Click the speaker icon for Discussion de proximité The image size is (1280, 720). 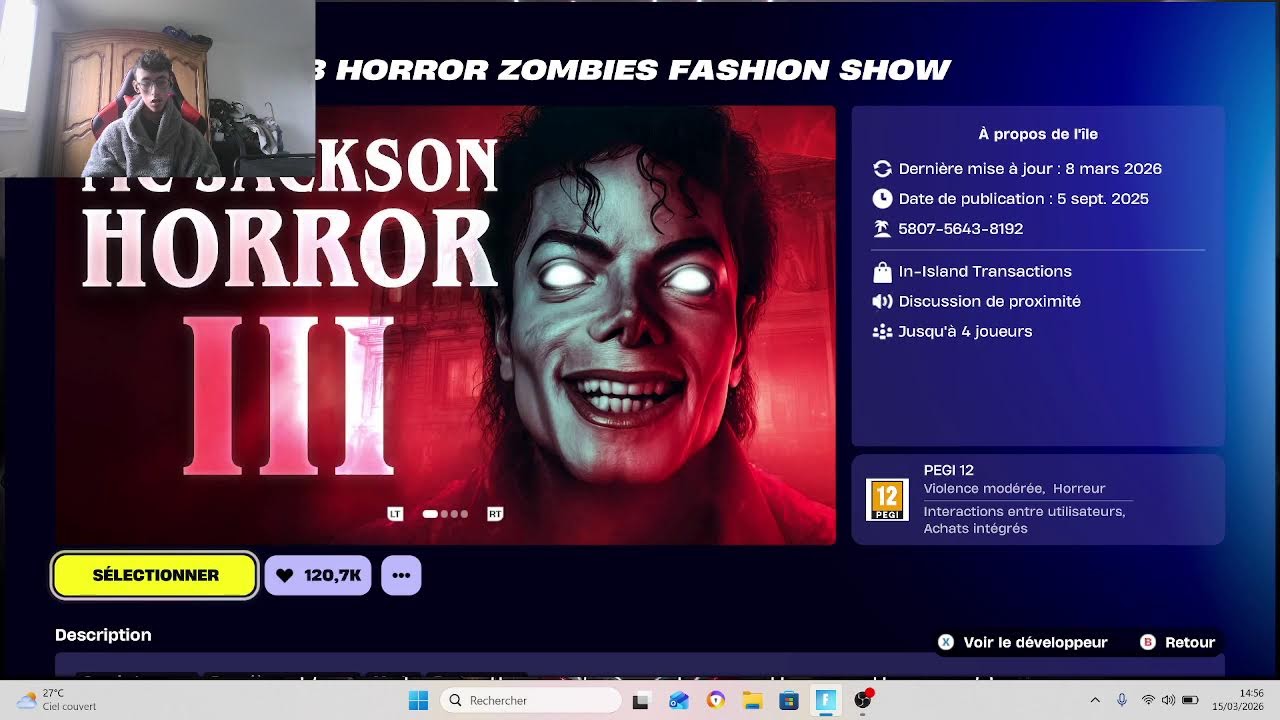coord(882,301)
